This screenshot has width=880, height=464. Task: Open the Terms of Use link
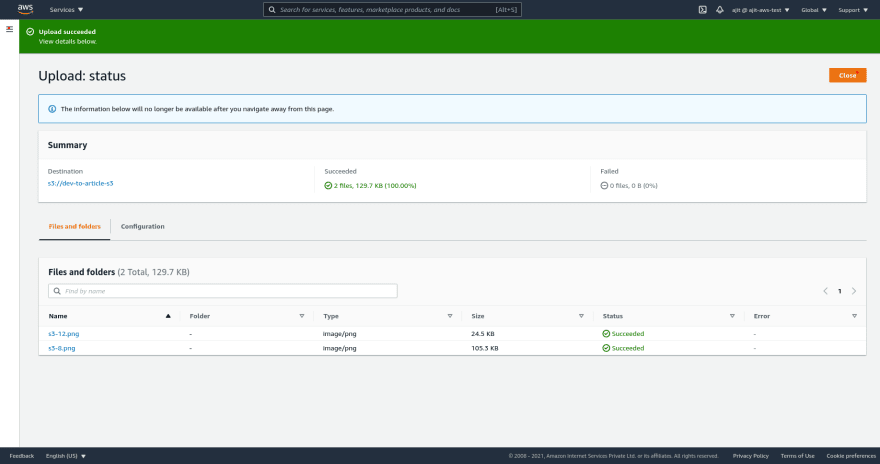(x=798, y=456)
